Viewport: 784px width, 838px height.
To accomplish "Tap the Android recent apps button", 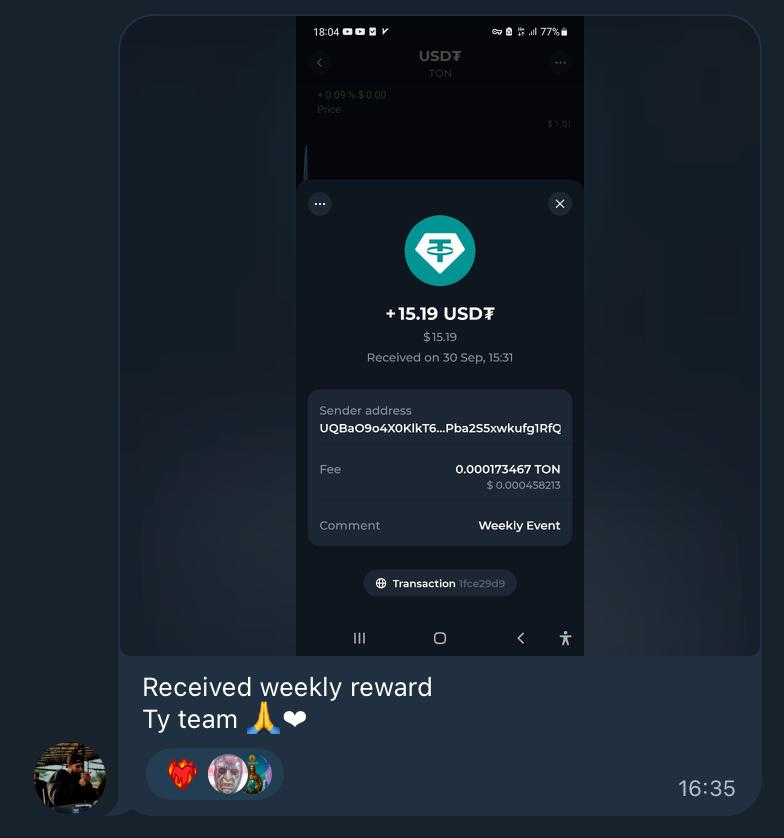I will pyautogui.click(x=359, y=638).
